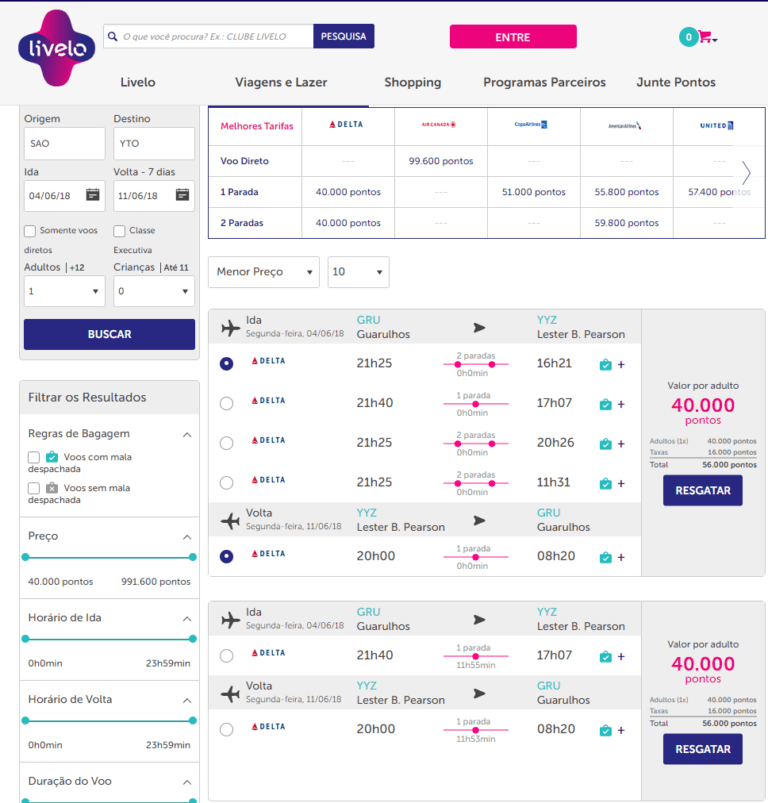The height and width of the screenshot is (803, 768).
Task: Click baggage icon for 16h21 arrival flight
Action: 605,365
